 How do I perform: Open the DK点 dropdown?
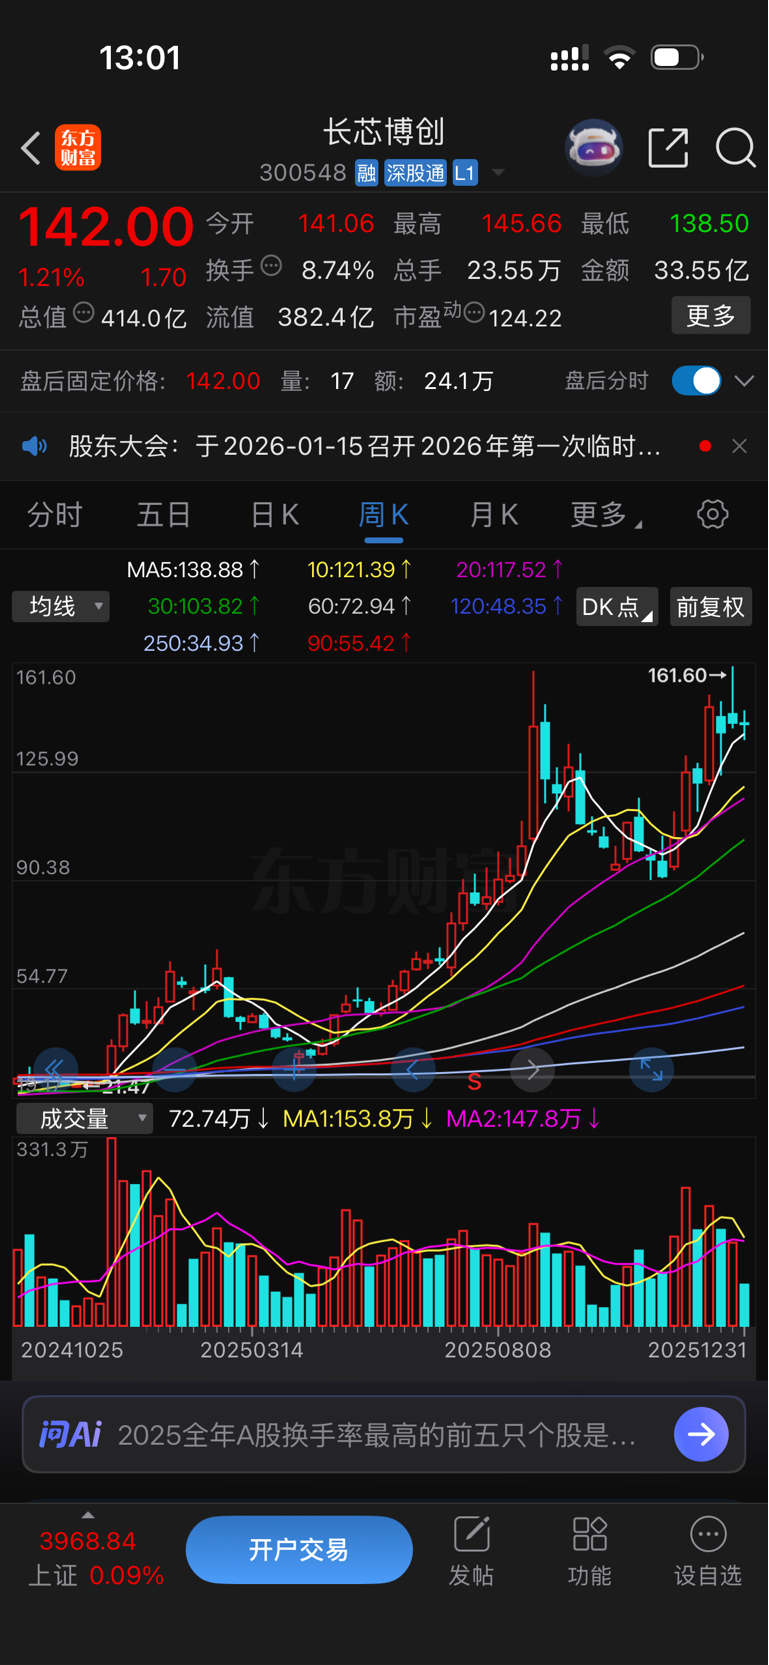(x=617, y=607)
